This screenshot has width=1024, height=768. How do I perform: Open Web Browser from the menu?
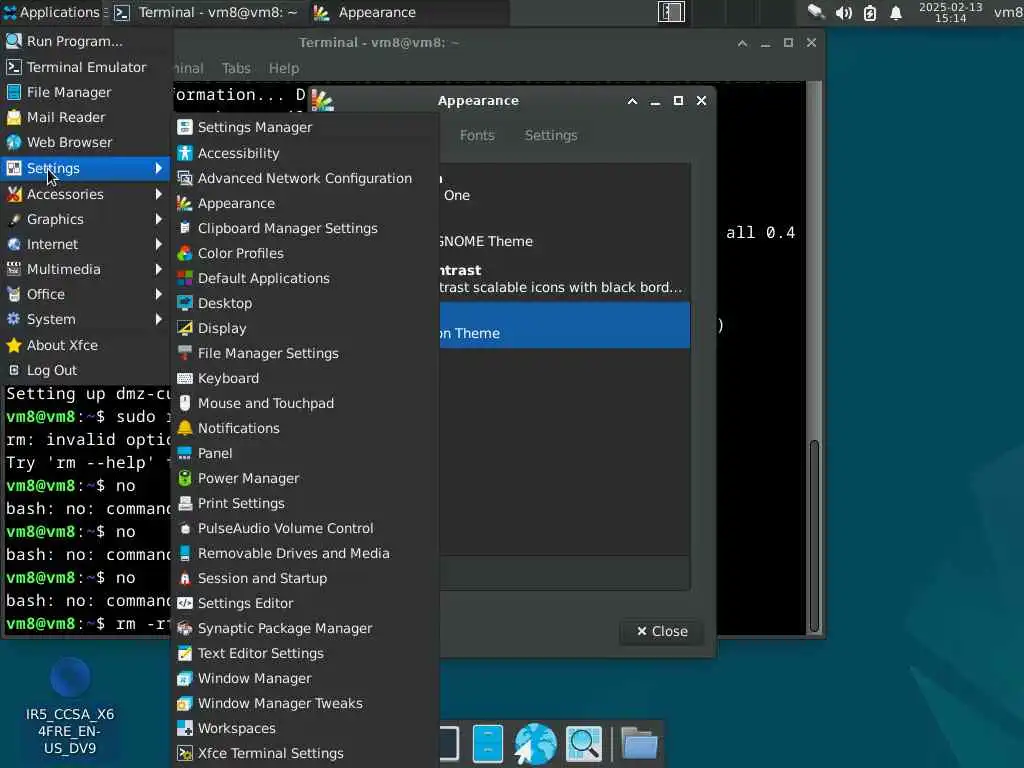click(85, 142)
